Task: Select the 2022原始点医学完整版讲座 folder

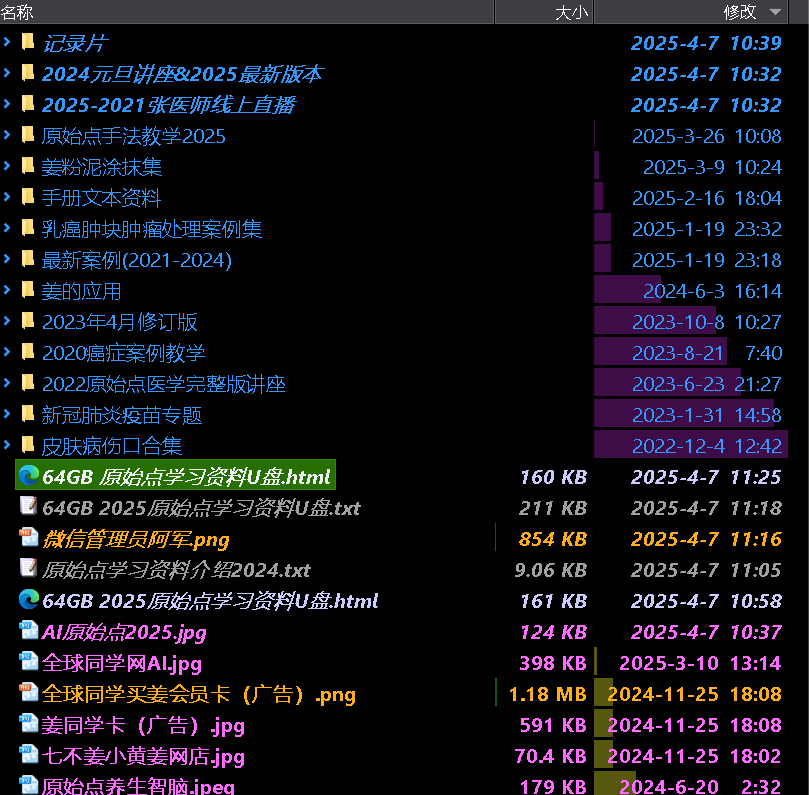Action: (164, 383)
